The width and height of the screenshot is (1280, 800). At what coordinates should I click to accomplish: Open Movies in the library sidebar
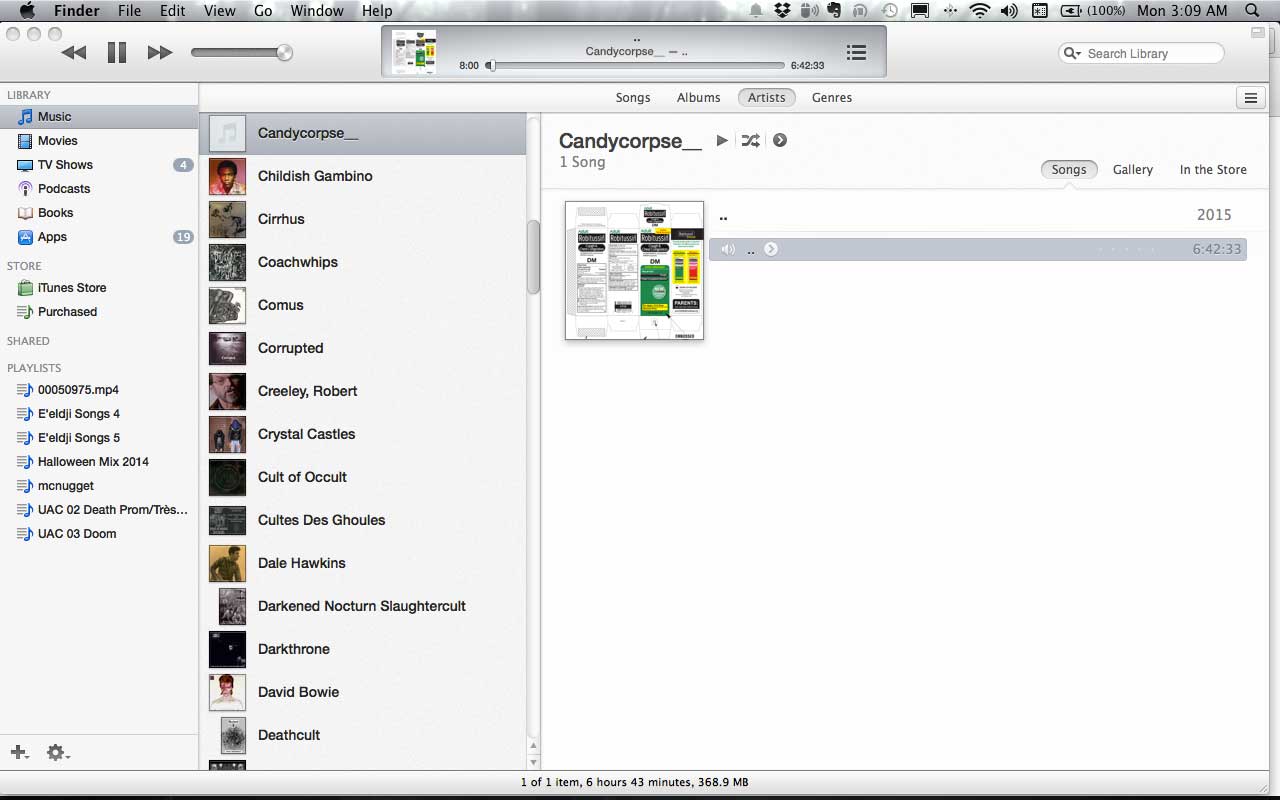99,141
